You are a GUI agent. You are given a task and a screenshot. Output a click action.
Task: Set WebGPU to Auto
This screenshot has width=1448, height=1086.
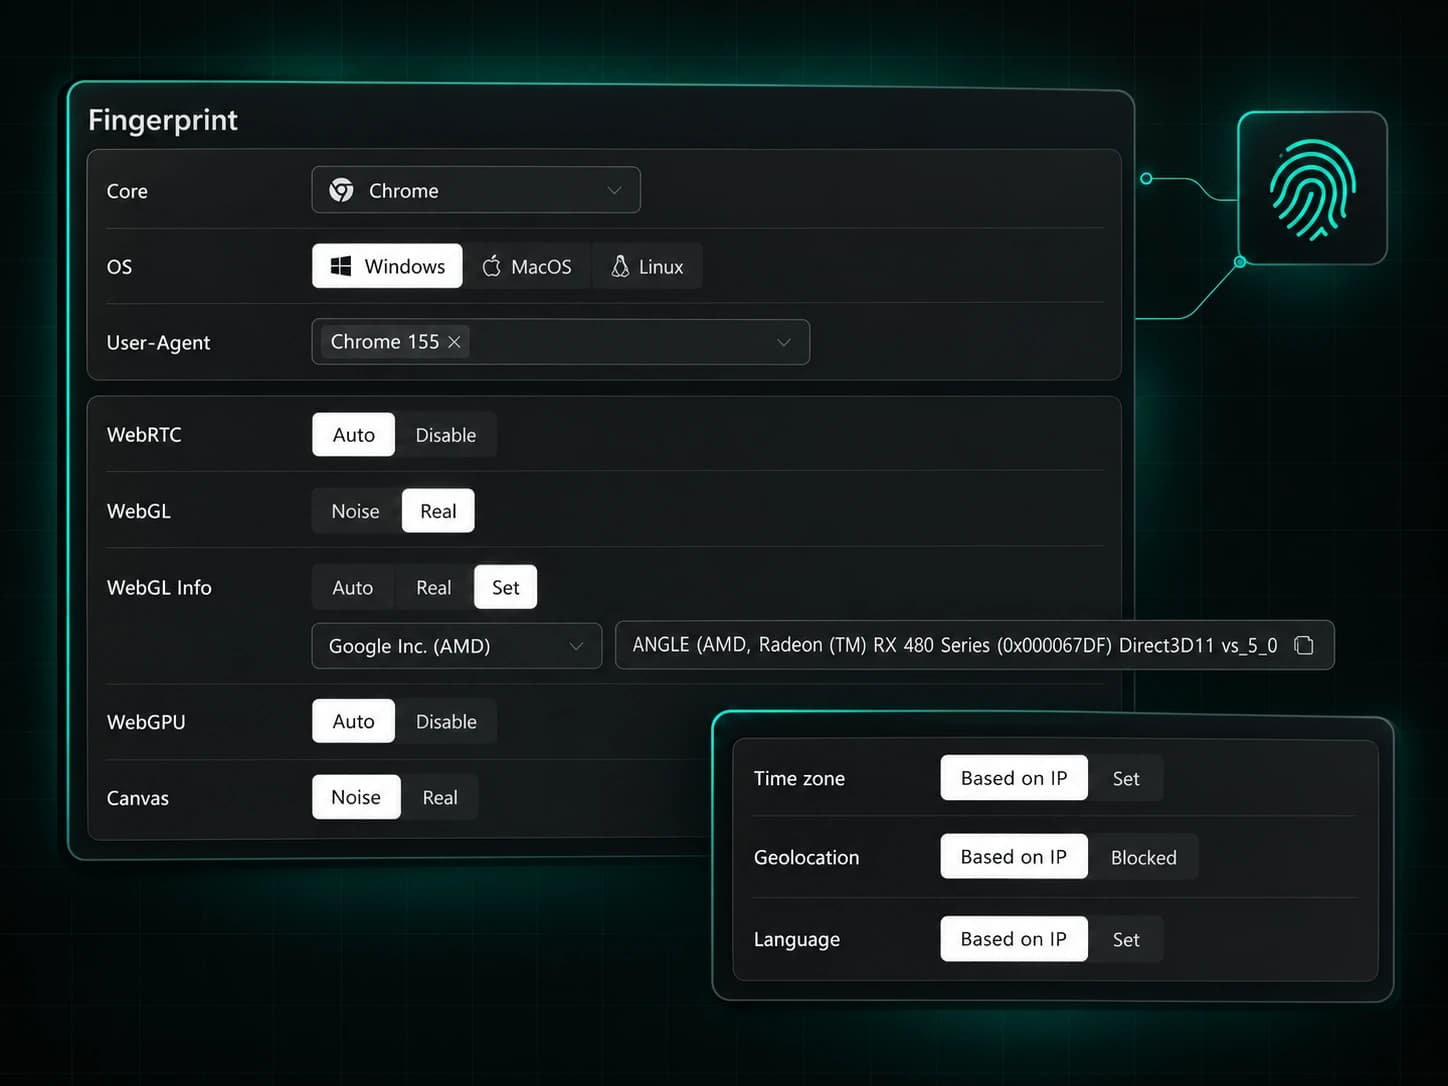pyautogui.click(x=353, y=721)
